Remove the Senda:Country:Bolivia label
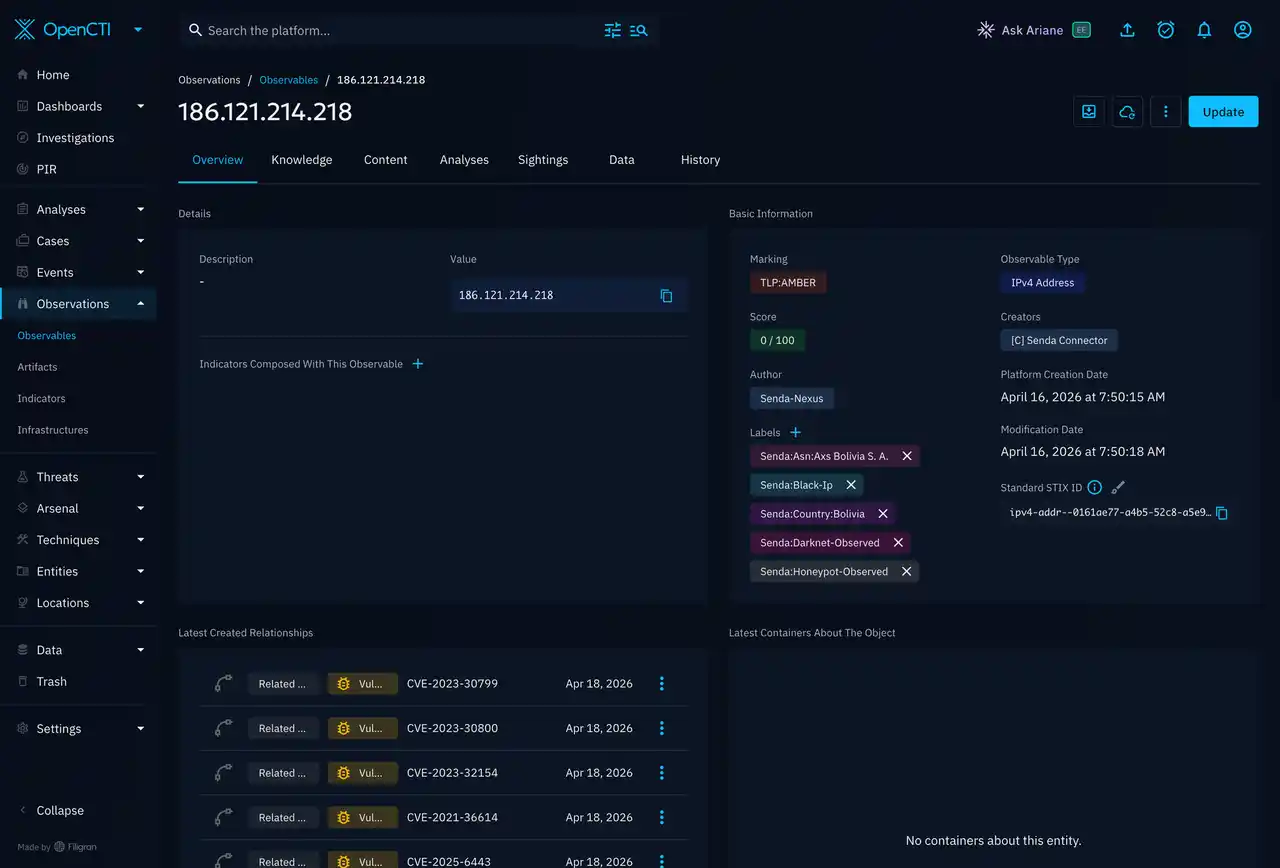Screen dimensions: 1280x868 [x=883, y=514]
